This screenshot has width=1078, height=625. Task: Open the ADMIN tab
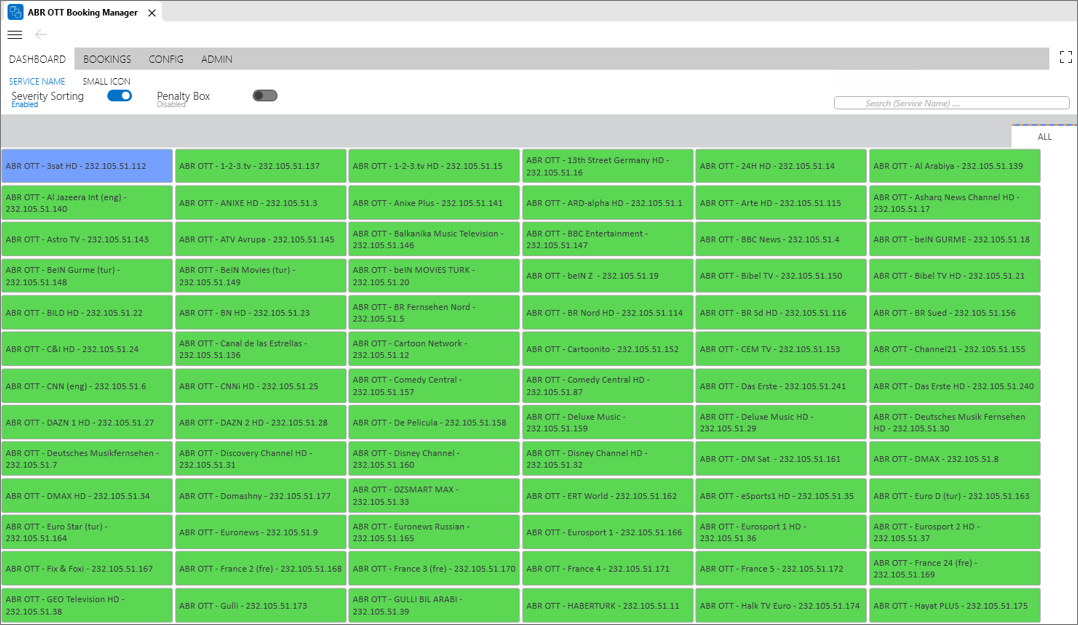(217, 59)
